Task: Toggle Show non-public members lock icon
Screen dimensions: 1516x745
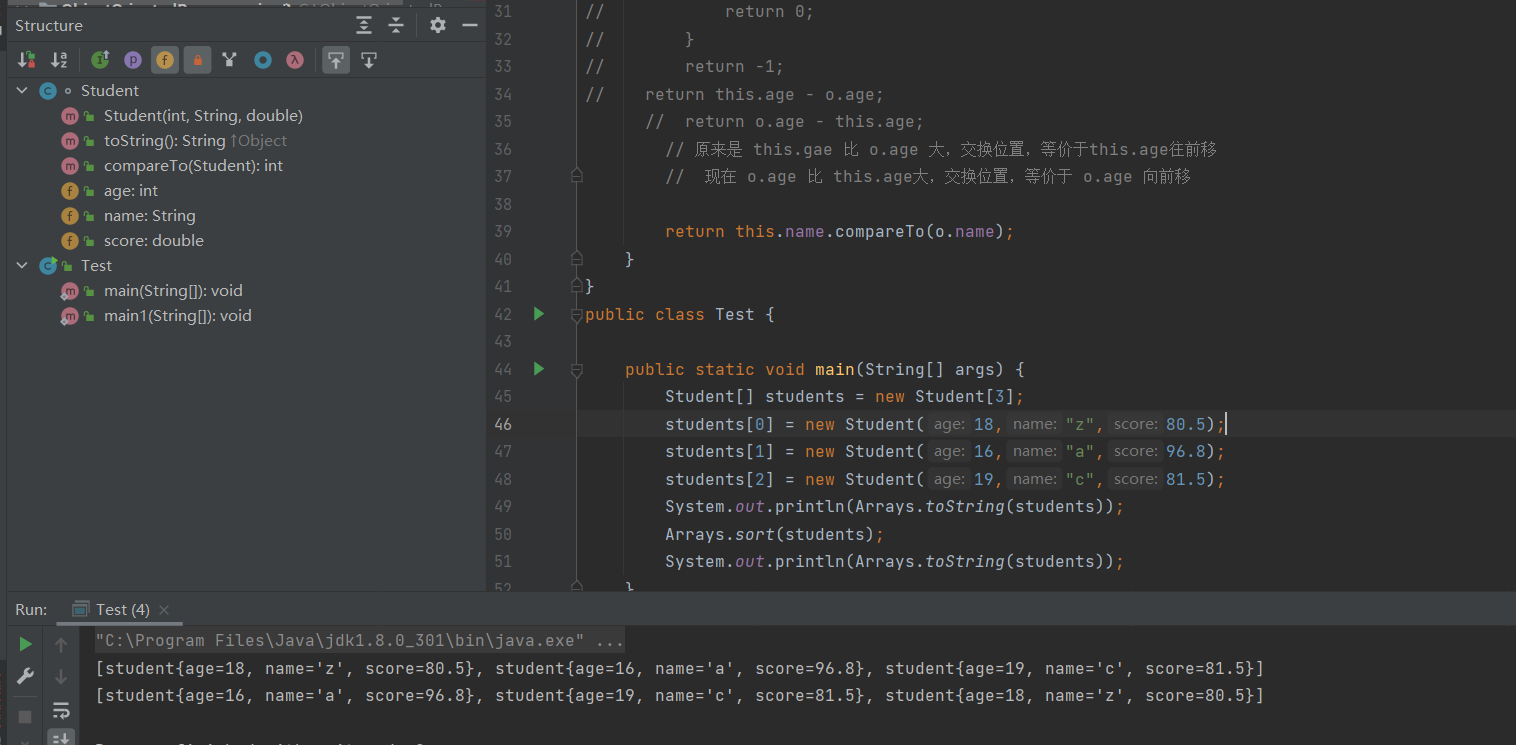Action: pyautogui.click(x=197, y=60)
